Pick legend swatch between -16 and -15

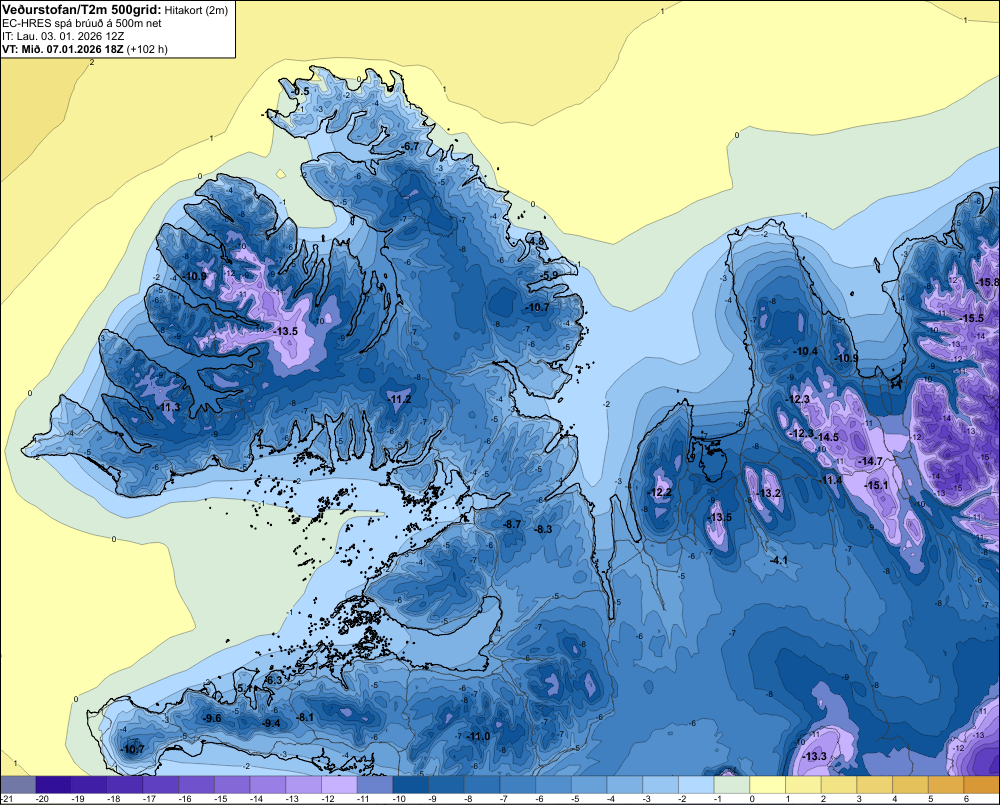coord(196,785)
